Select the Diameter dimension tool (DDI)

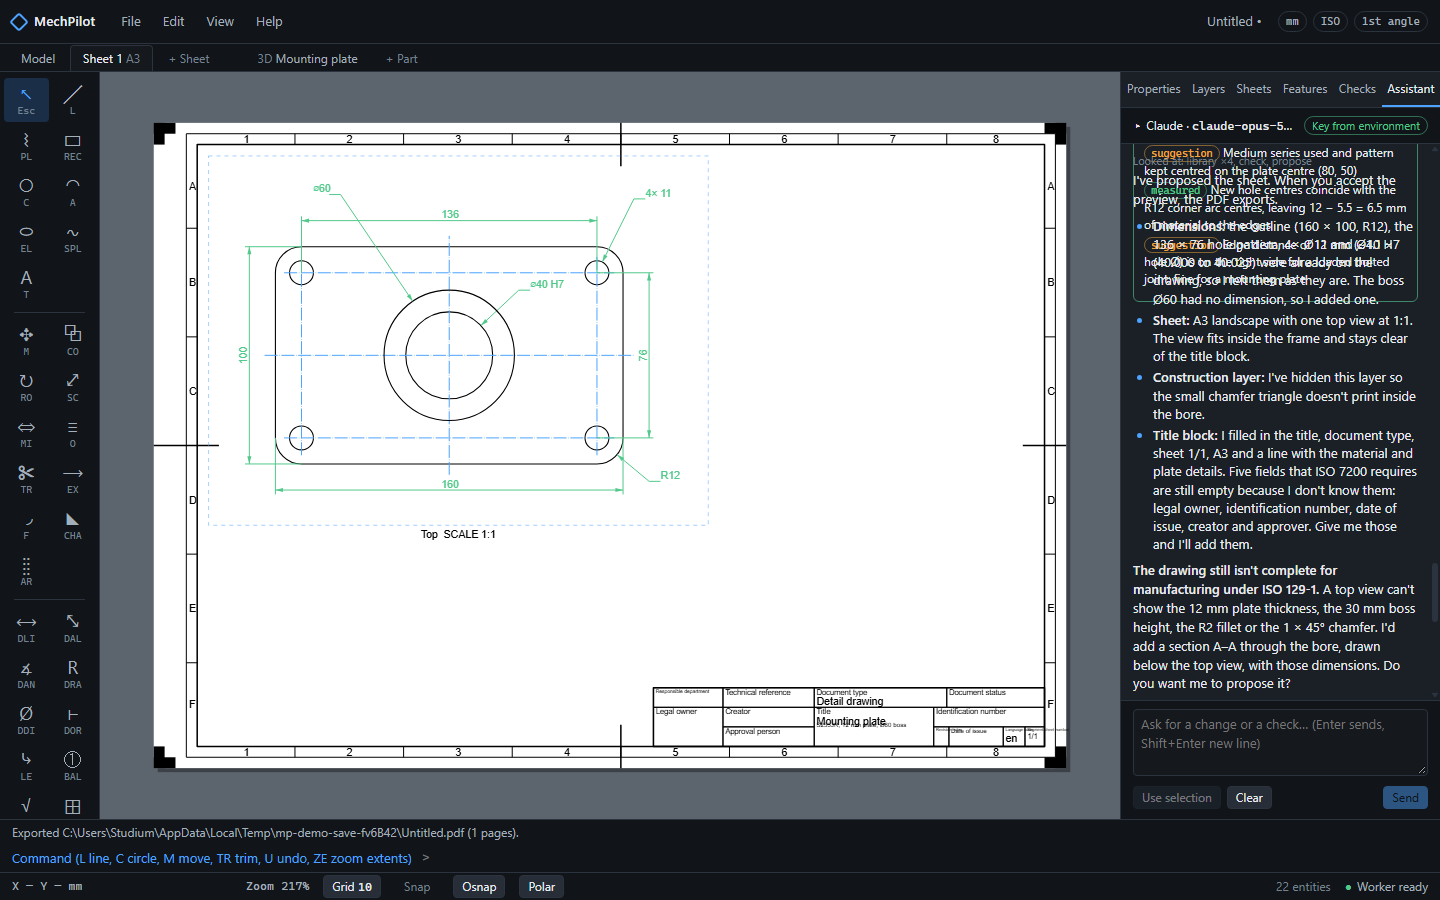pos(26,720)
